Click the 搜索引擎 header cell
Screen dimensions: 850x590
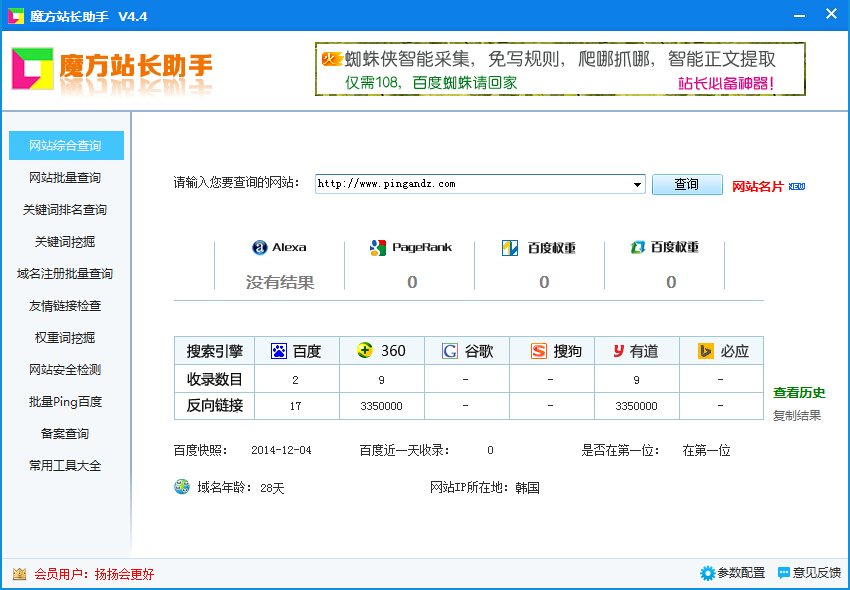click(x=215, y=351)
